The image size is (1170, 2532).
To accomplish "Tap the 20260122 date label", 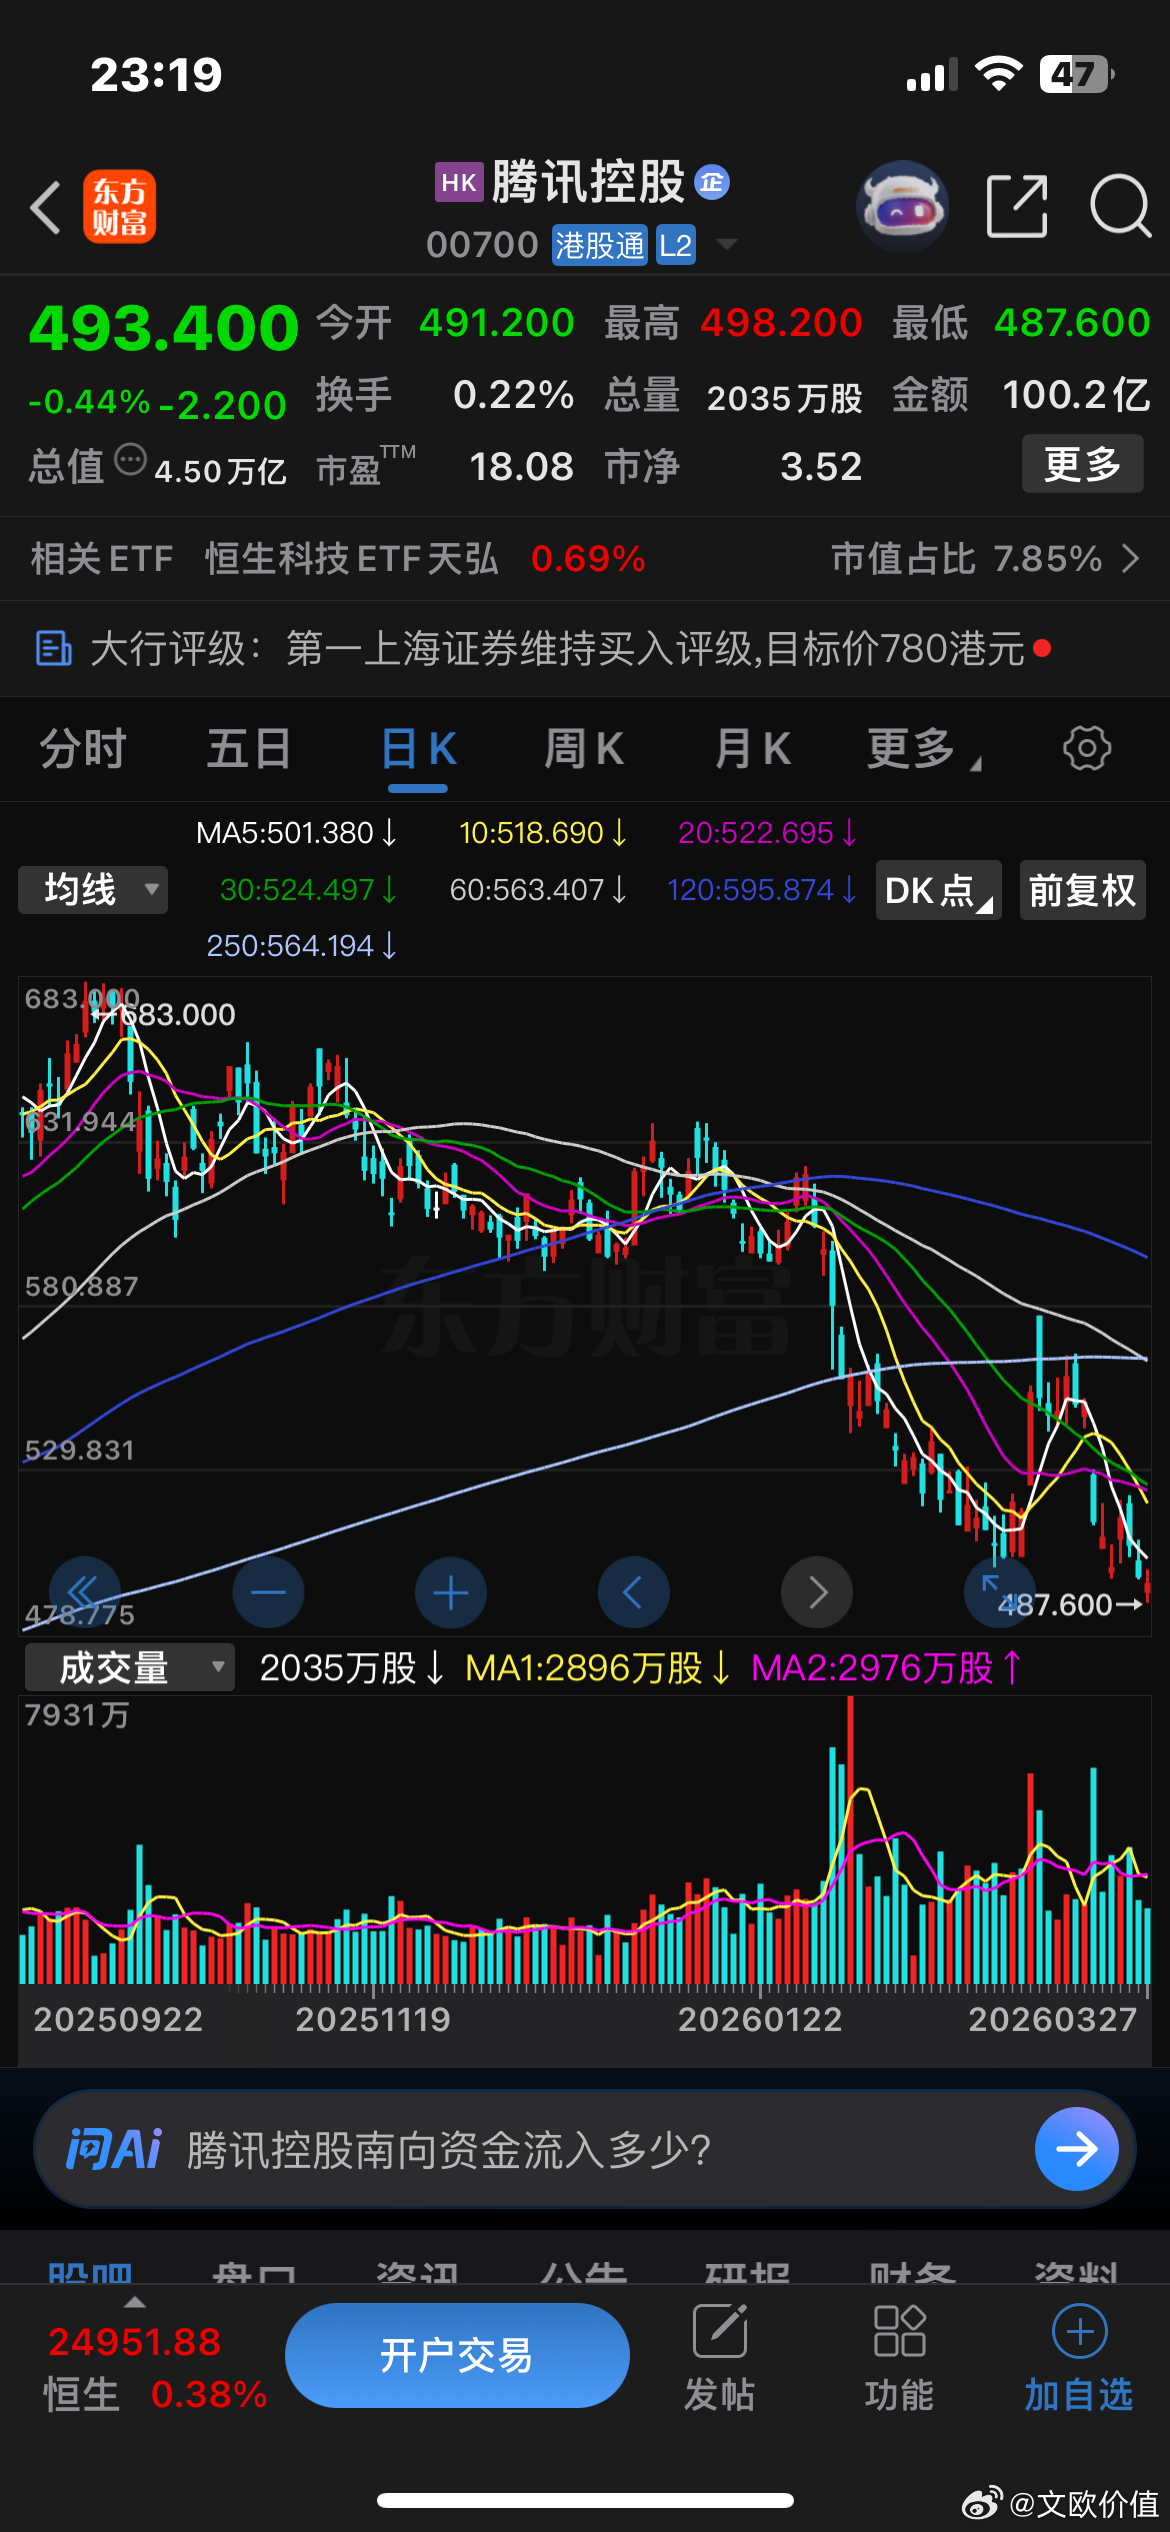I will tap(760, 2019).
